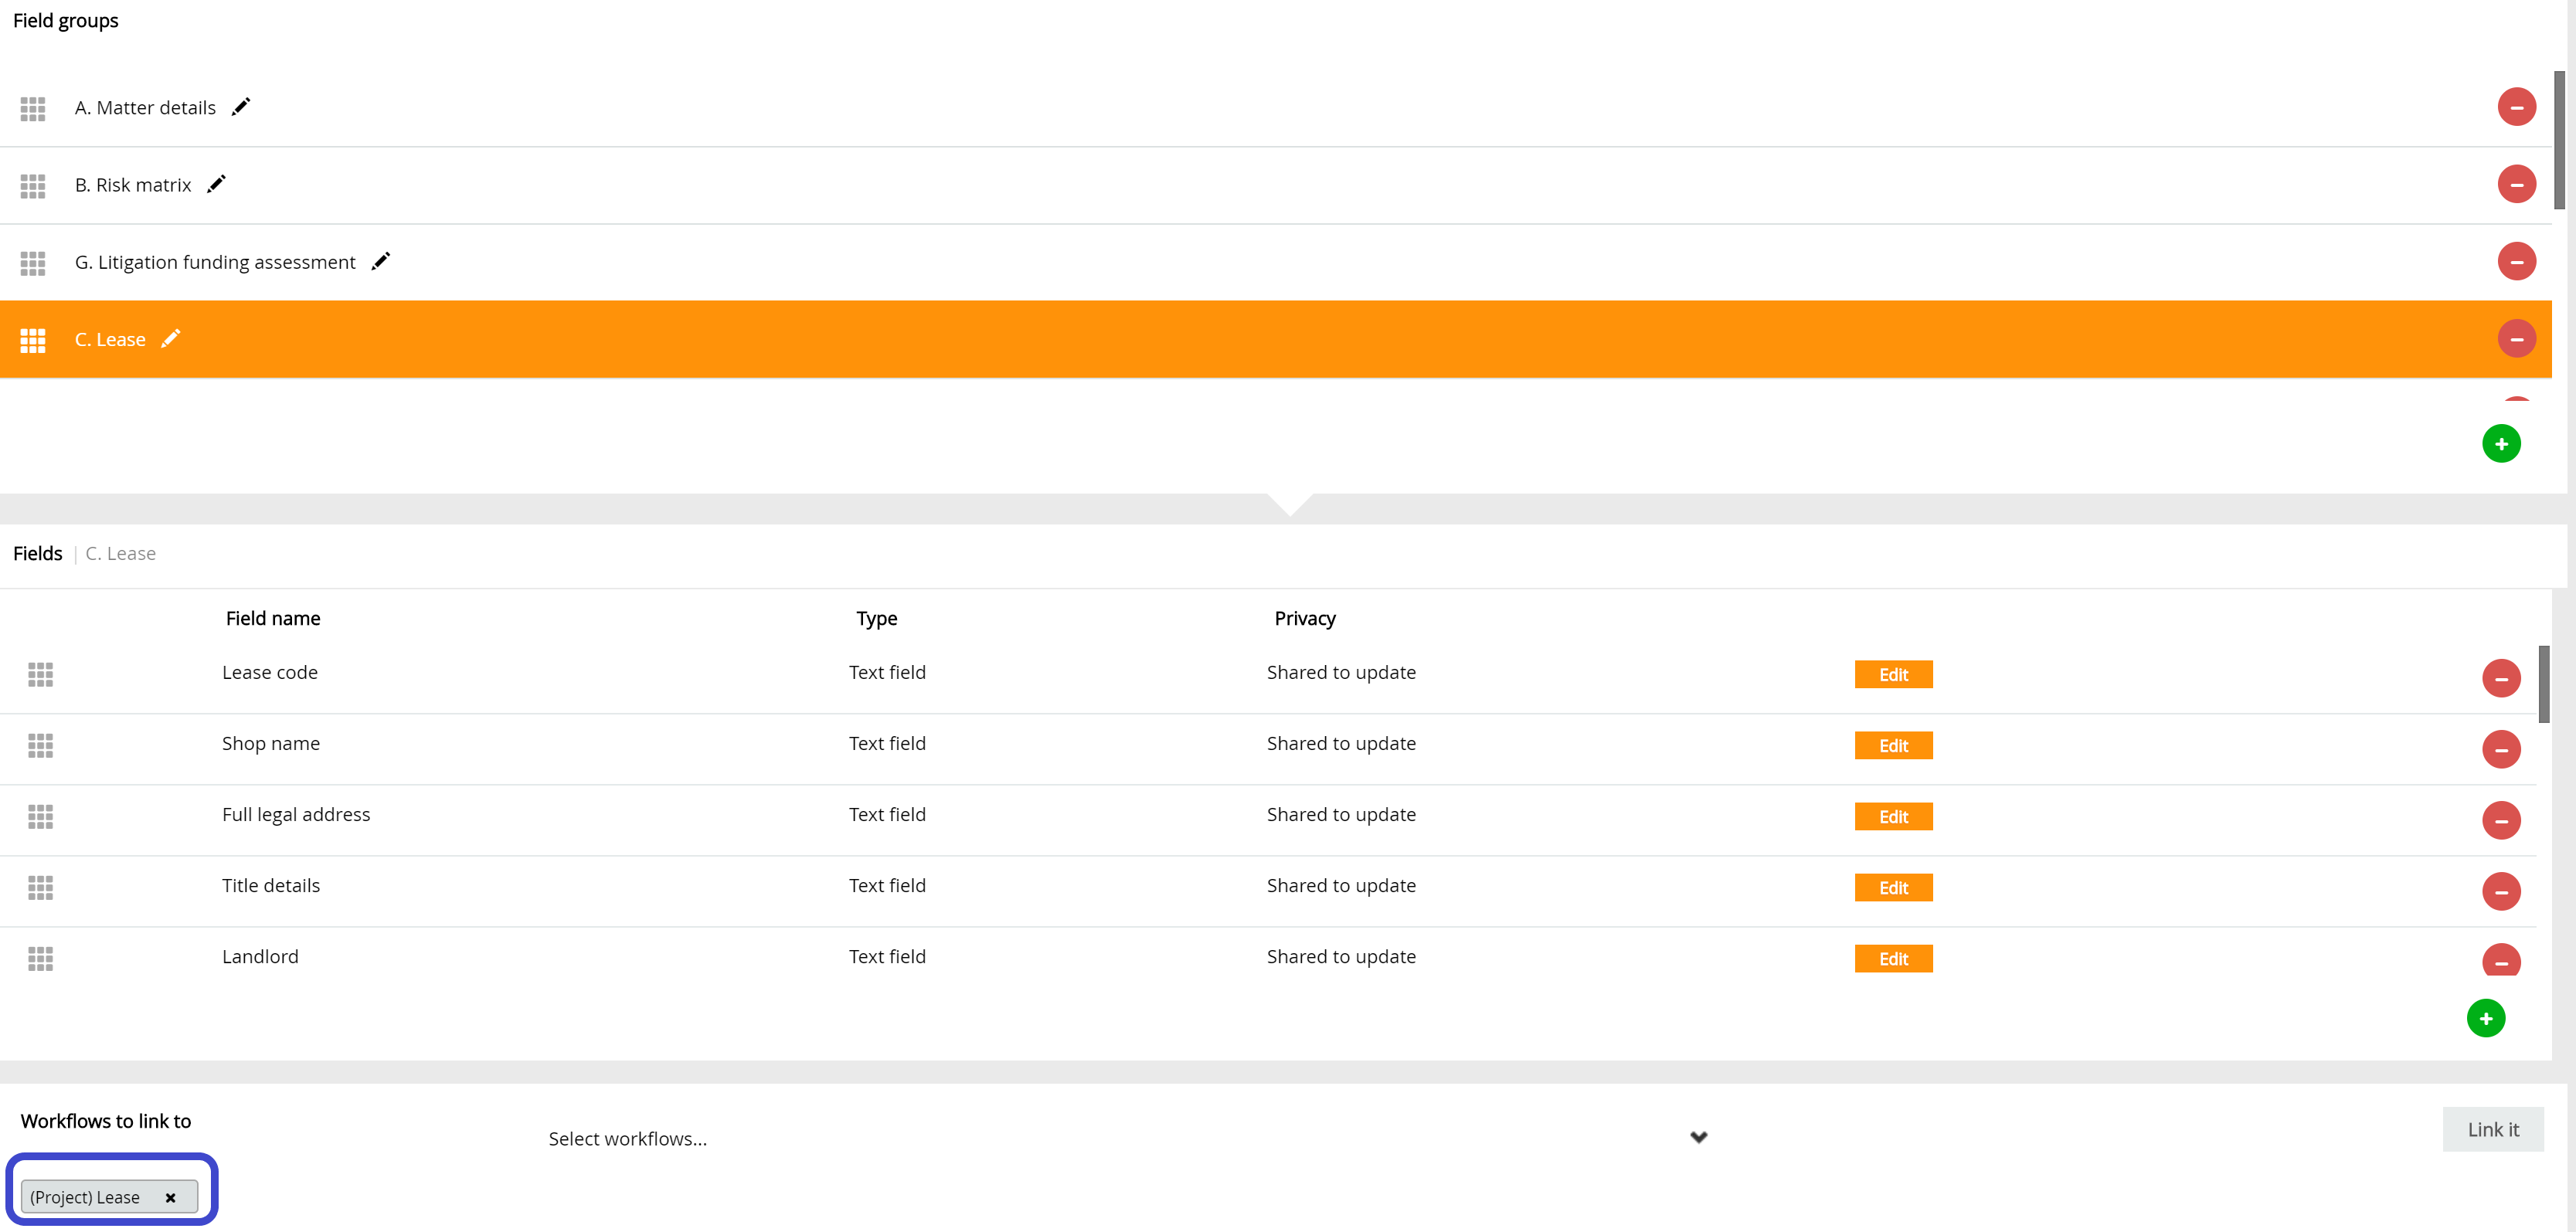Remove A. Matter details field group
Screen dimensions: 2576x1232
click(2516, 107)
